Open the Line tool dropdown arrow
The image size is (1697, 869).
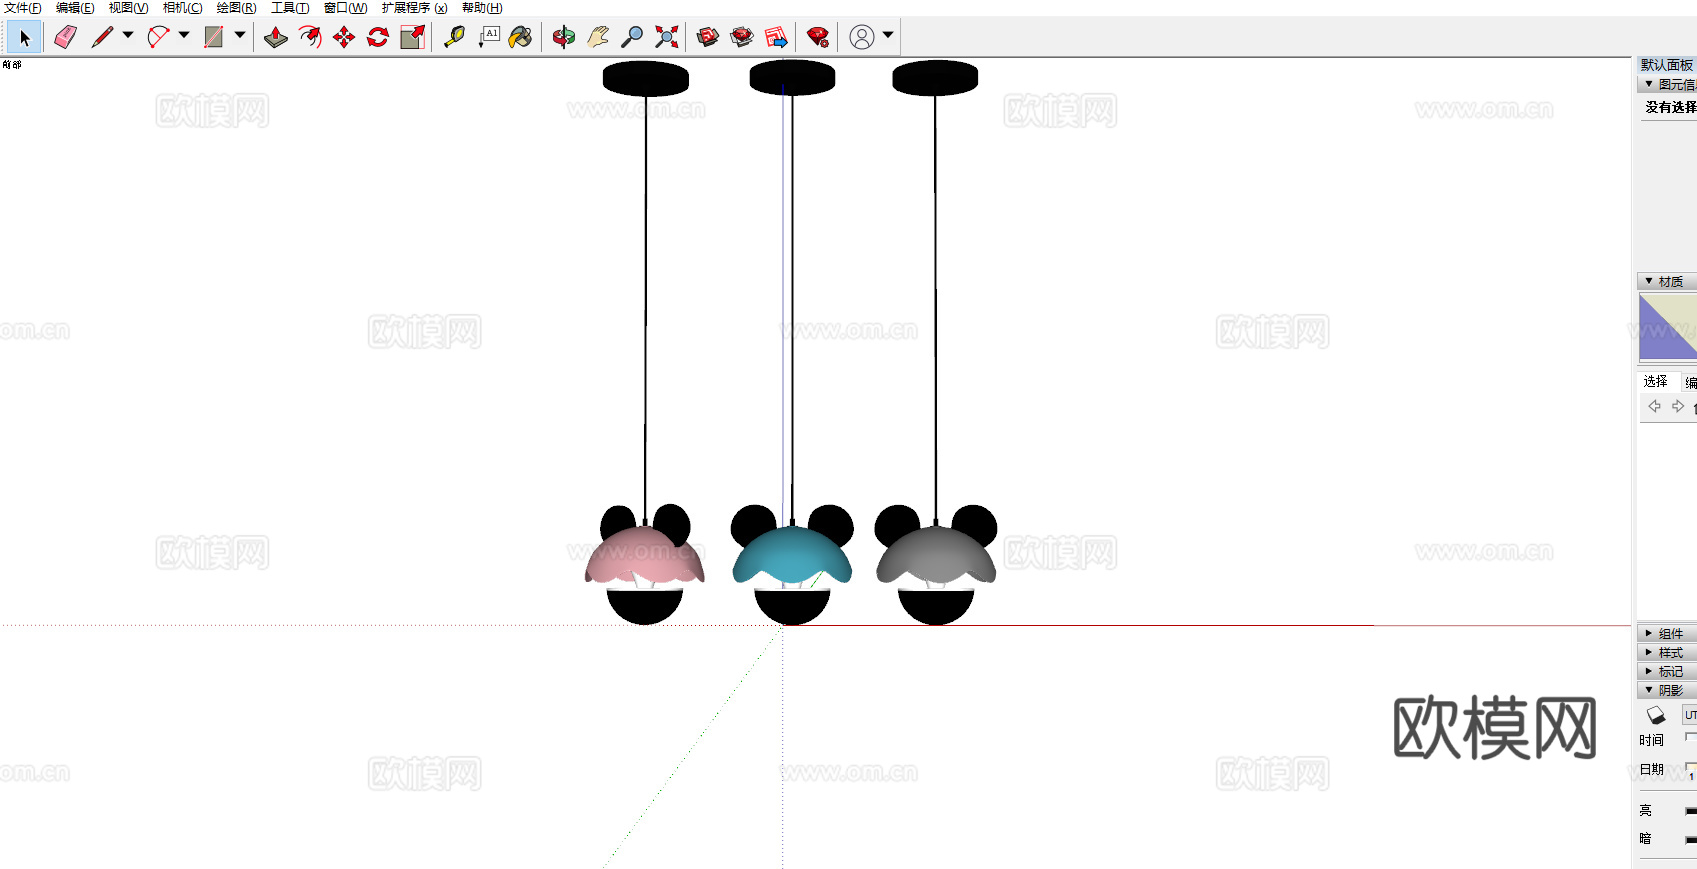pos(128,36)
